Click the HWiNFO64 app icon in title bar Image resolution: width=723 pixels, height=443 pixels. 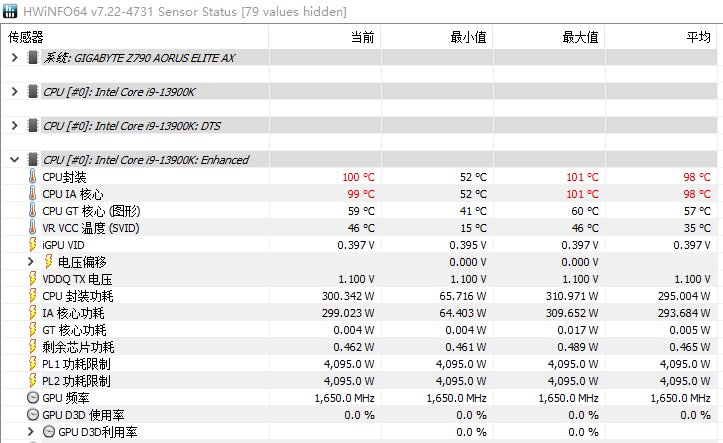(10, 11)
